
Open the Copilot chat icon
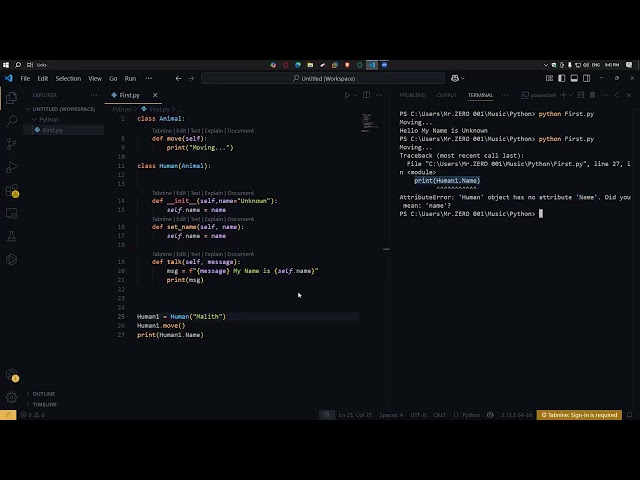pyautogui.click(x=455, y=78)
